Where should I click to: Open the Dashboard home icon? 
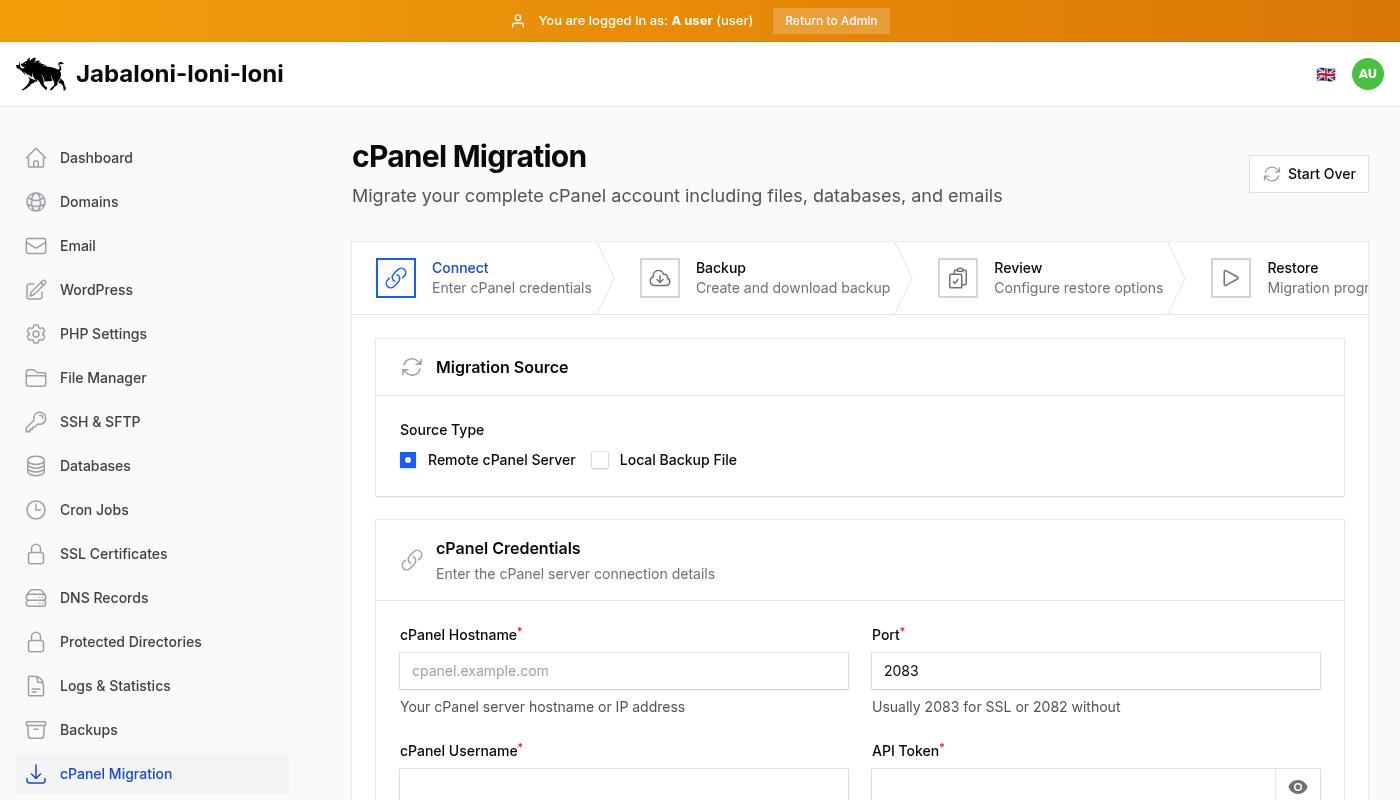[36, 157]
